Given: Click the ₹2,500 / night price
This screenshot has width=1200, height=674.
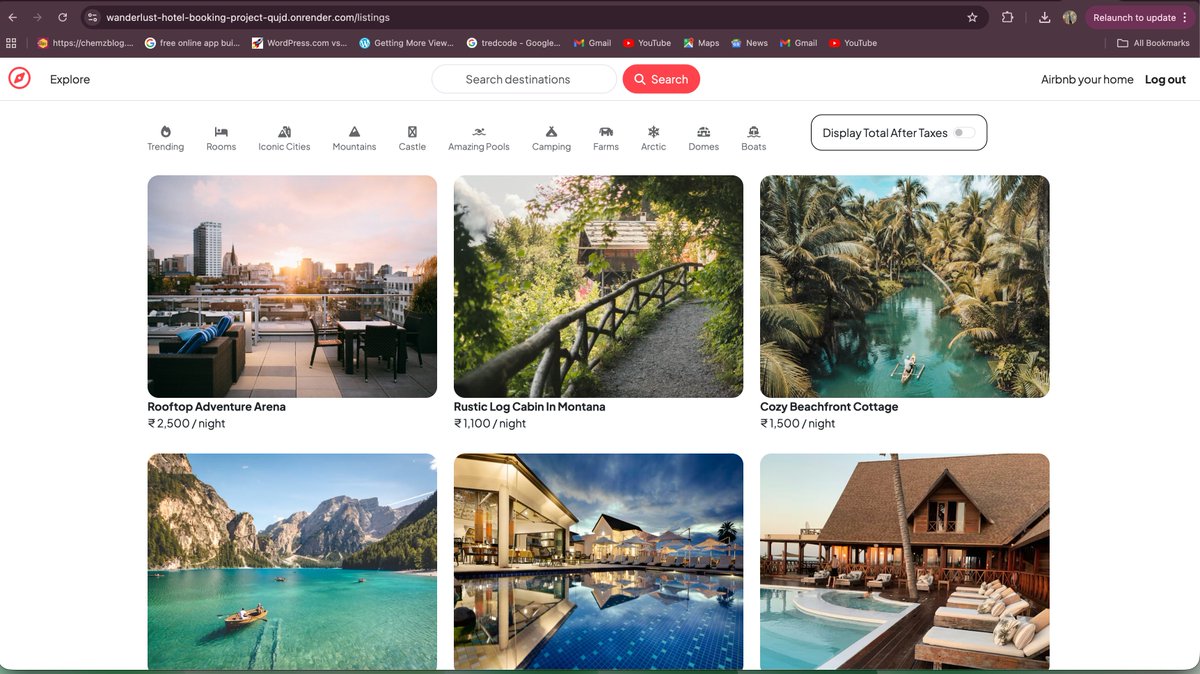Looking at the screenshot, I should point(186,424).
